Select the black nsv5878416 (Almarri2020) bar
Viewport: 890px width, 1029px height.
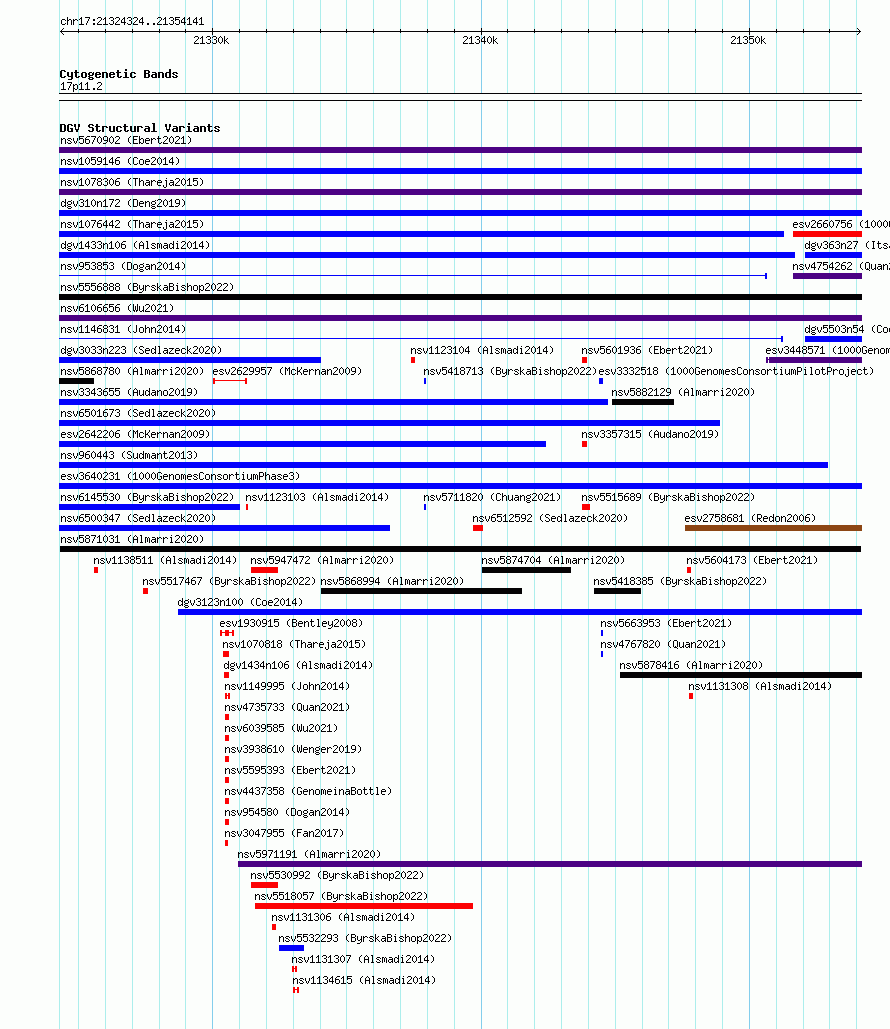(741, 675)
